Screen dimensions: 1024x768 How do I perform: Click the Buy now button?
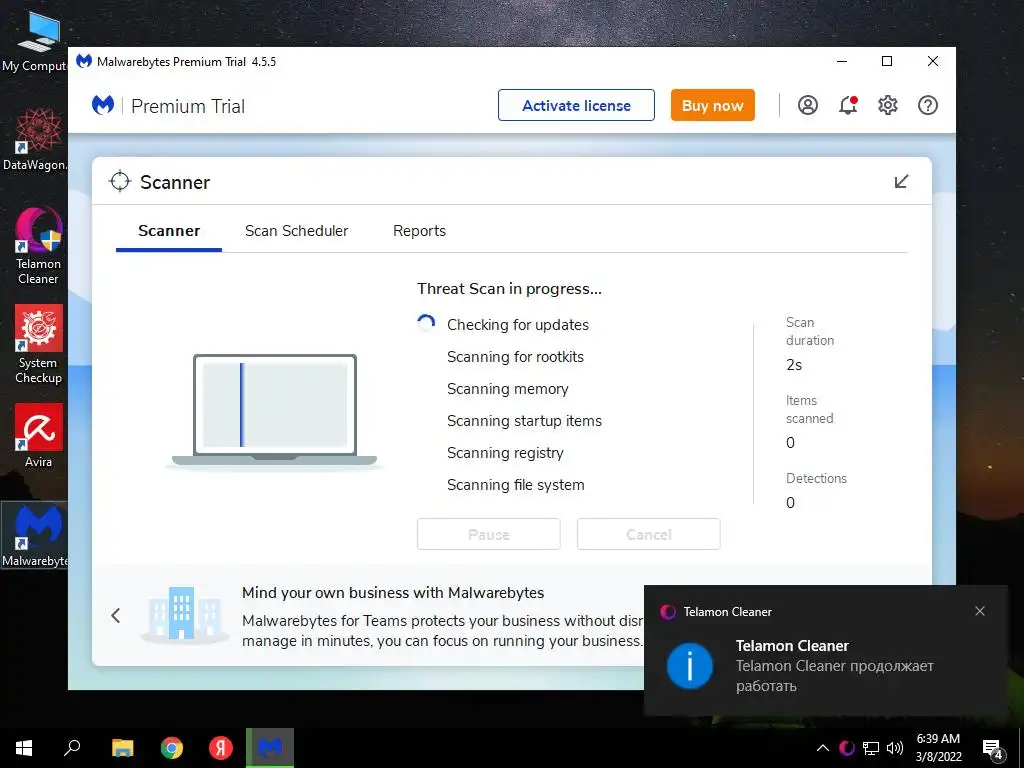712,105
